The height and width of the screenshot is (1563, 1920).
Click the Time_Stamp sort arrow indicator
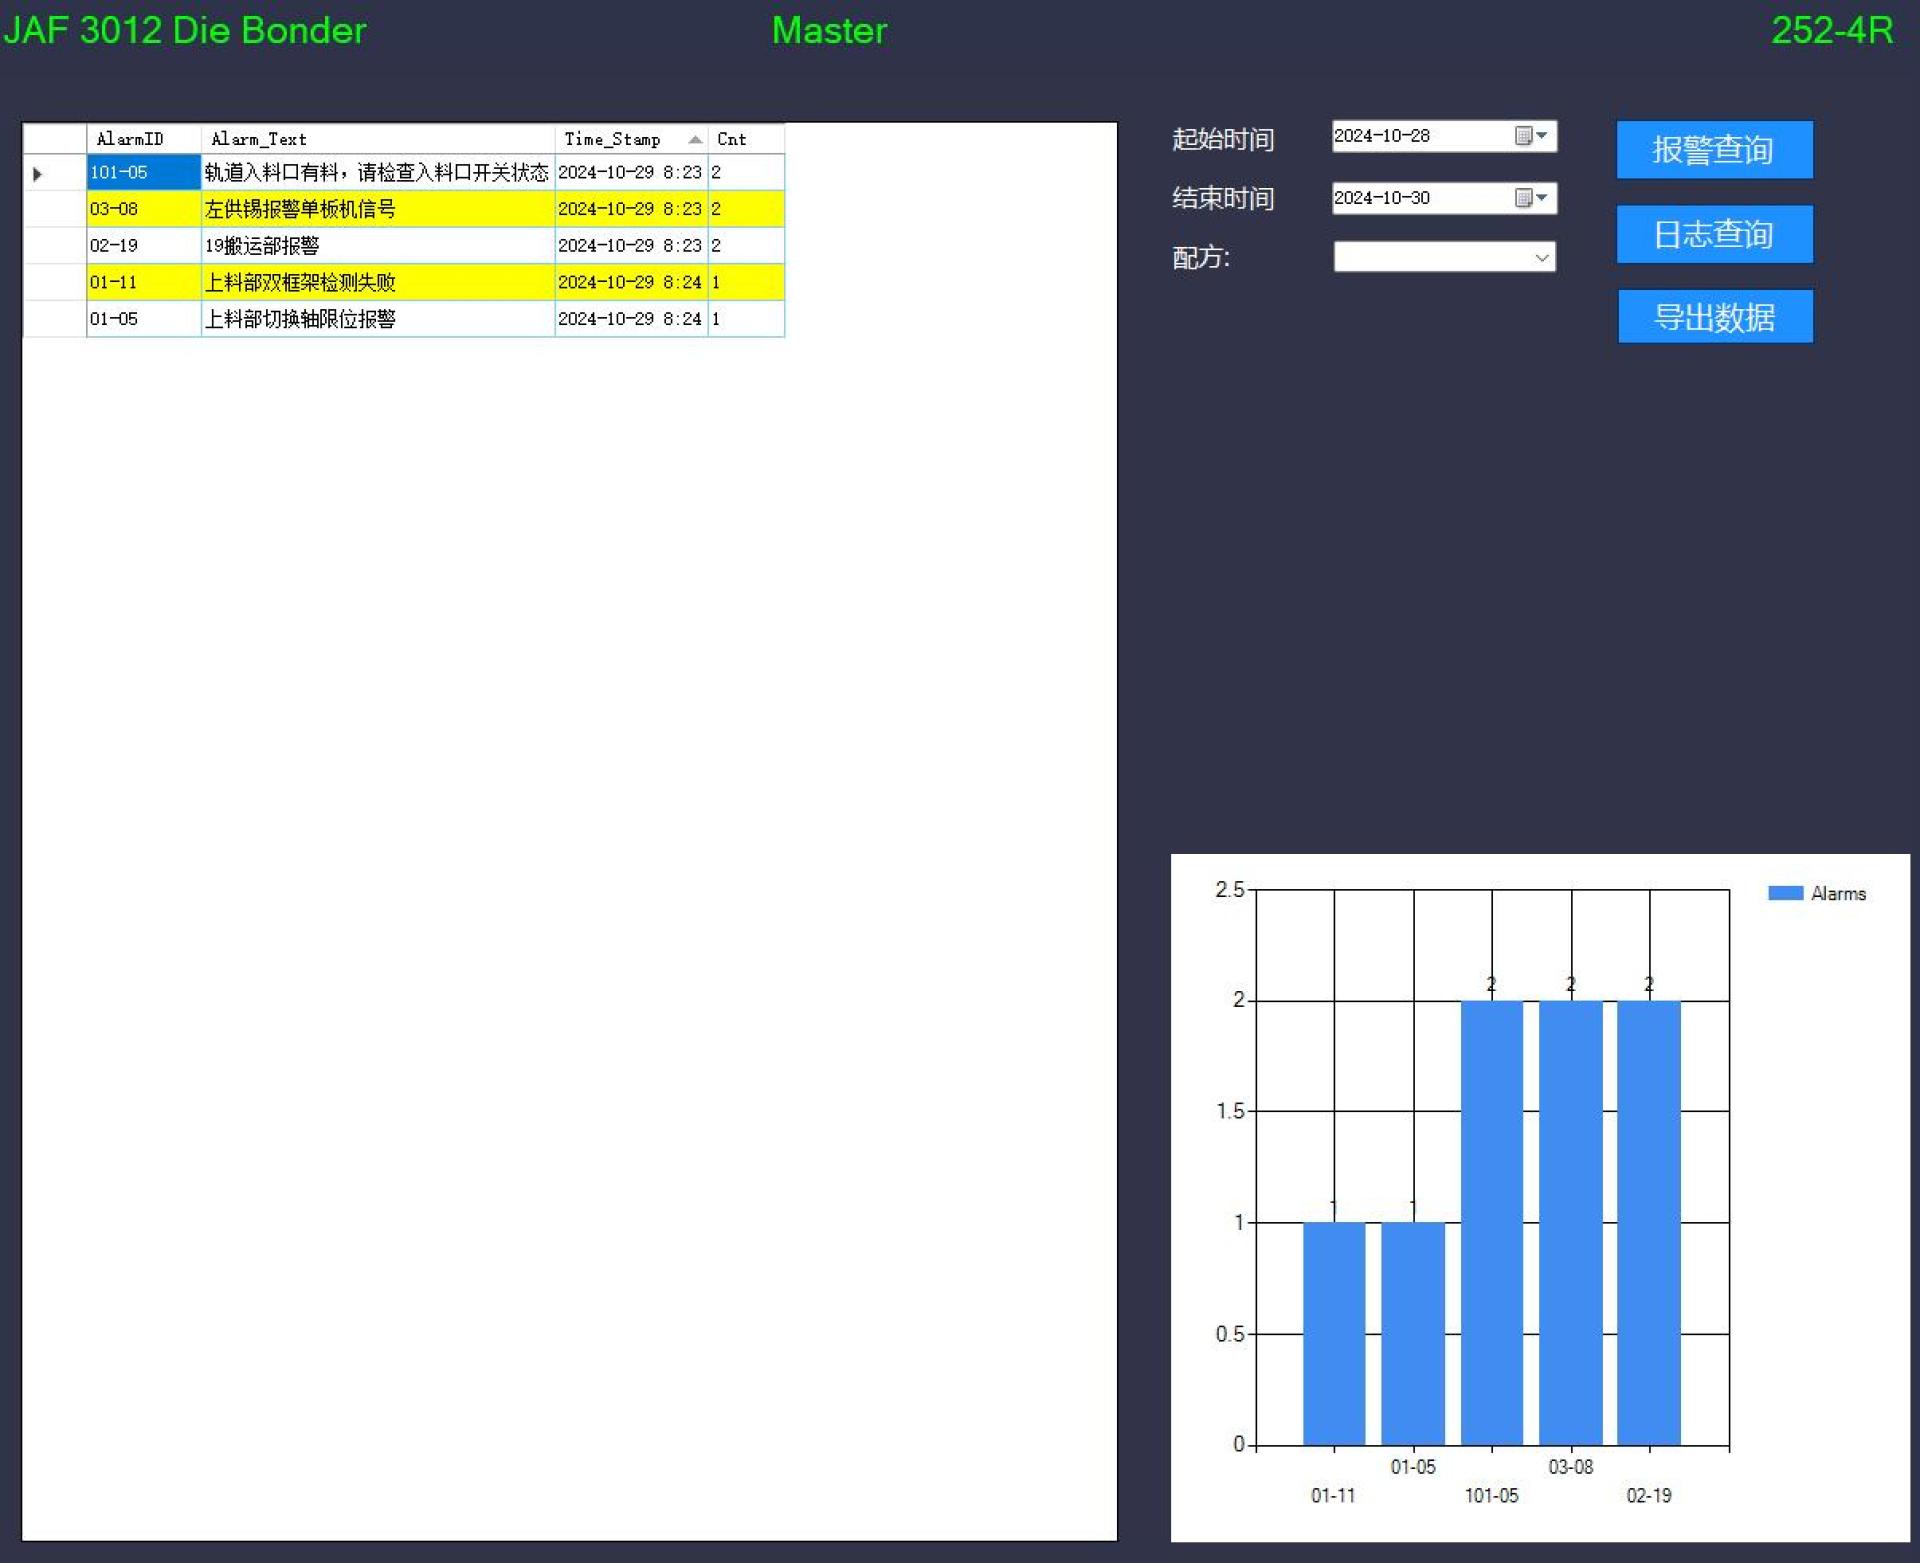pyautogui.click(x=695, y=139)
